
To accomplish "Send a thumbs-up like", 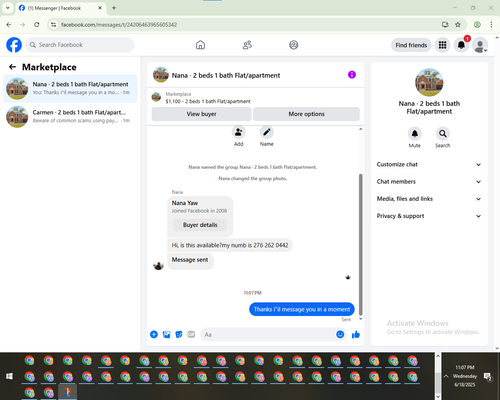I will coord(356,334).
